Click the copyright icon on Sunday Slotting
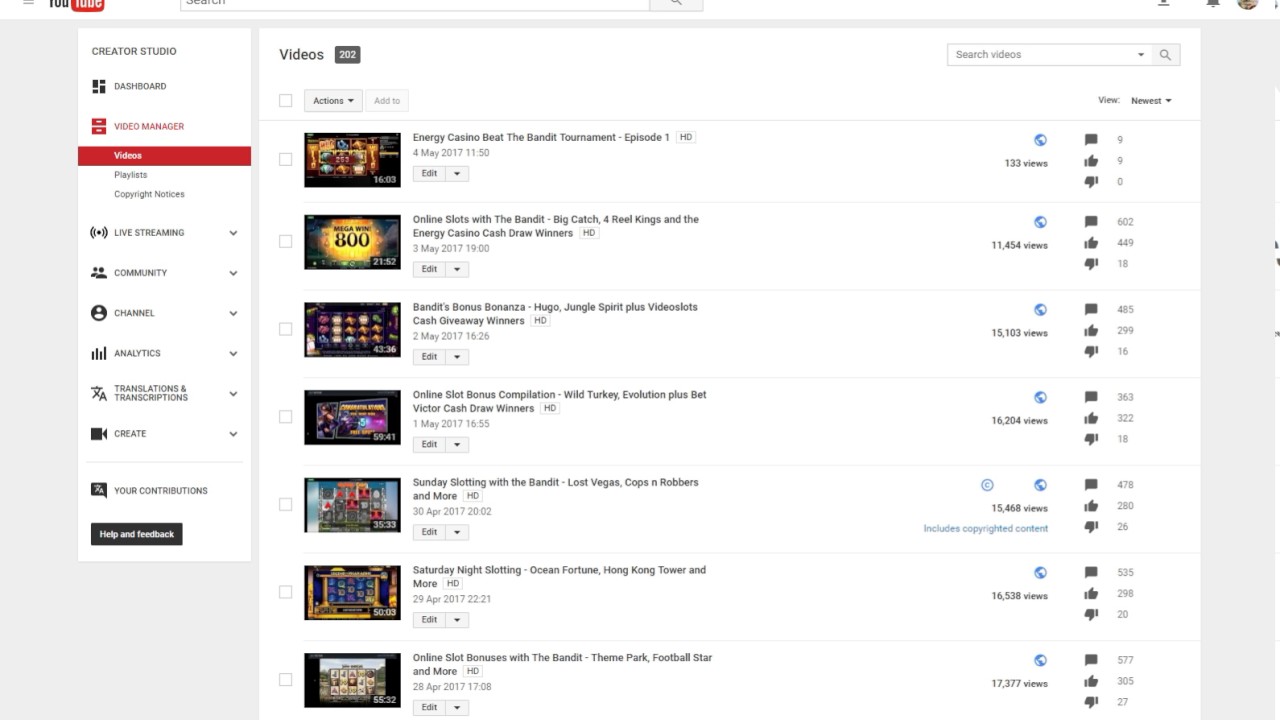The image size is (1280, 720). point(987,485)
